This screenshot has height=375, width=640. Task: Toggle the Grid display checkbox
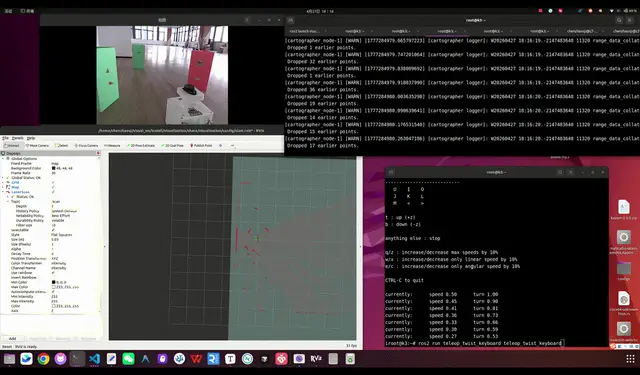tap(53, 182)
